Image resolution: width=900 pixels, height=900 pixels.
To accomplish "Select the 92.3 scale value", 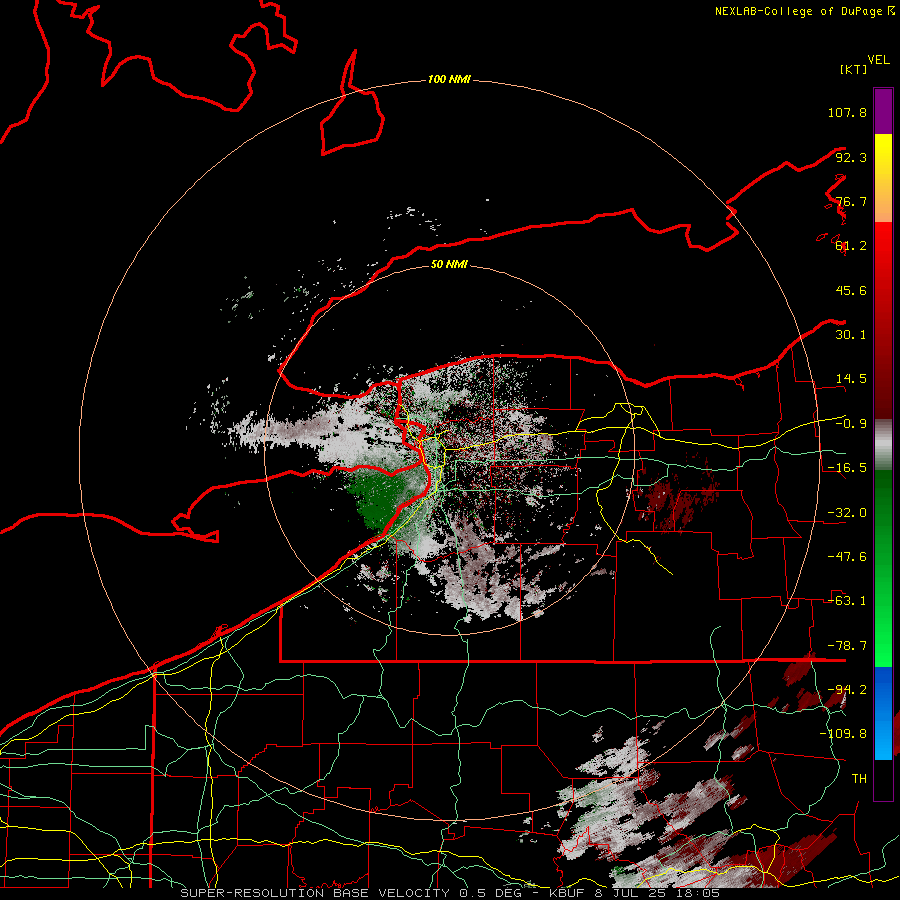I will (851, 157).
